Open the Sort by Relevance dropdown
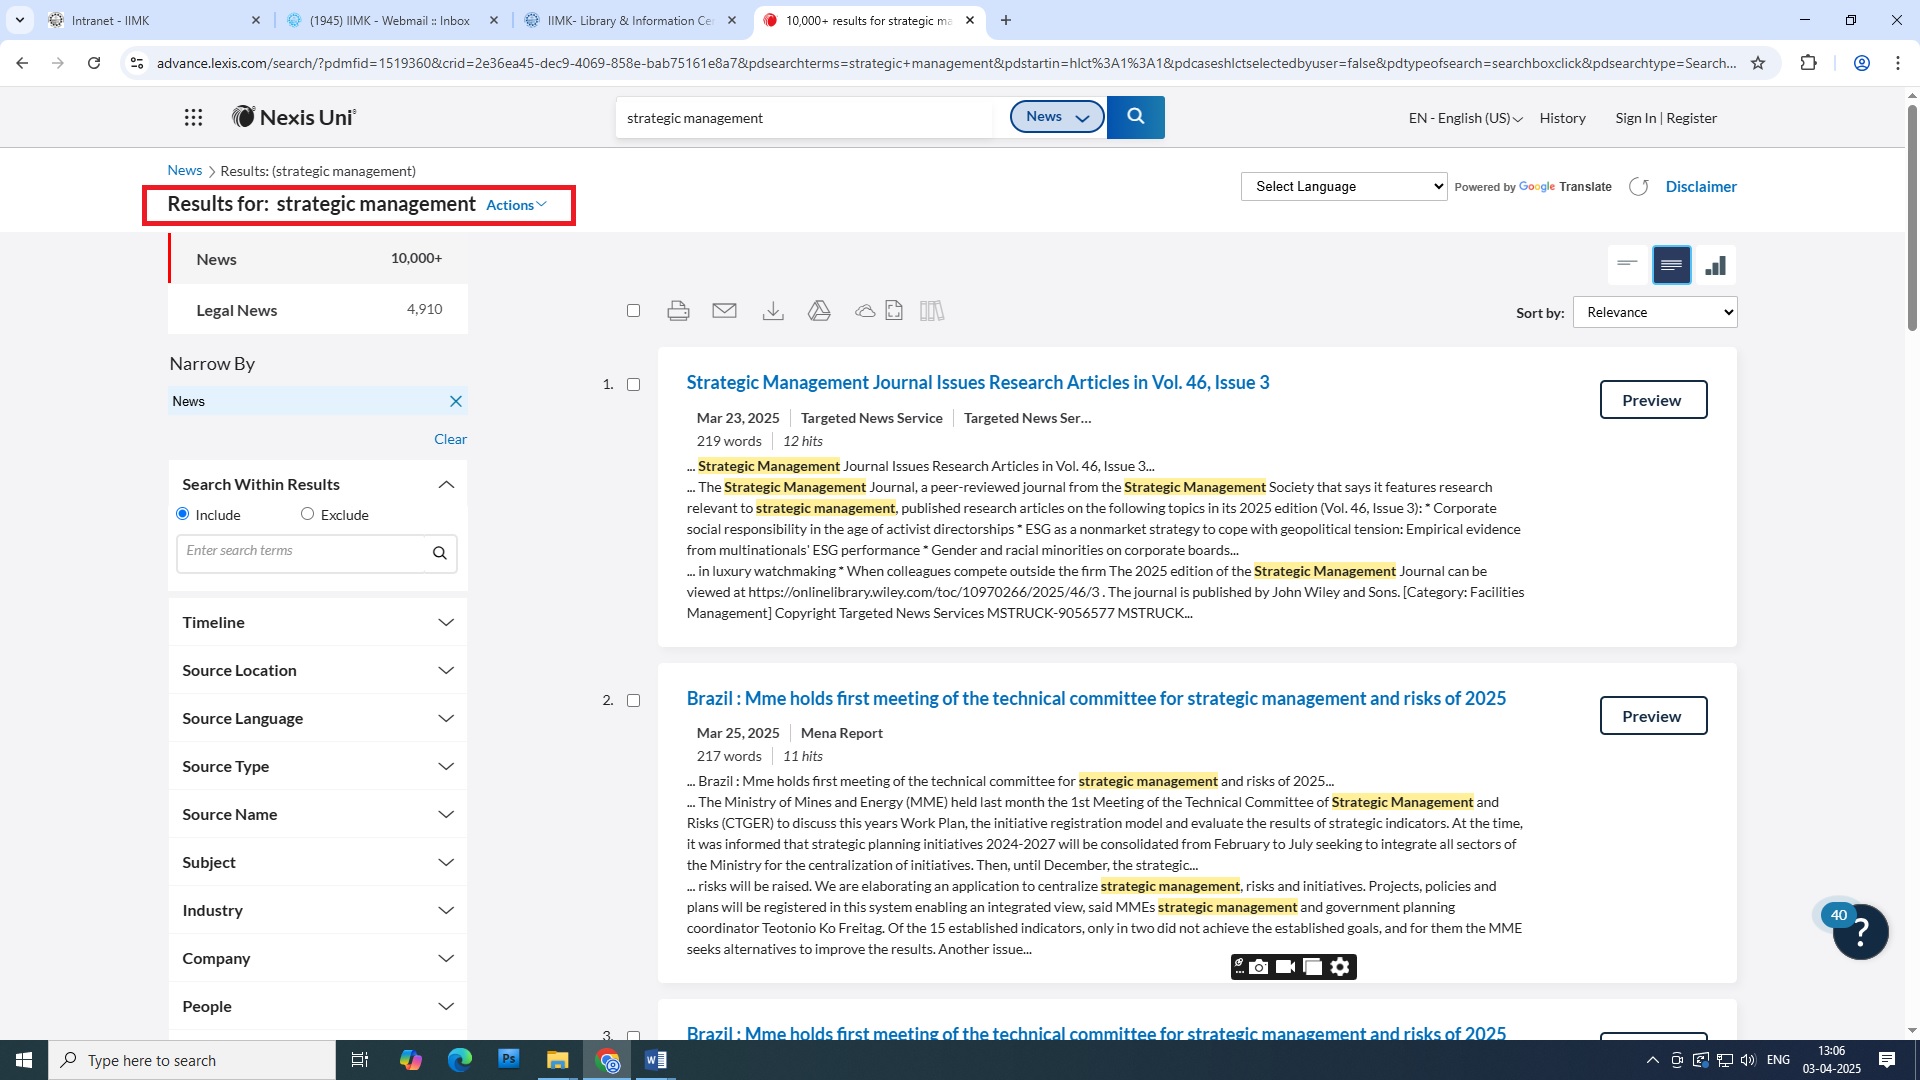 pyautogui.click(x=1654, y=312)
